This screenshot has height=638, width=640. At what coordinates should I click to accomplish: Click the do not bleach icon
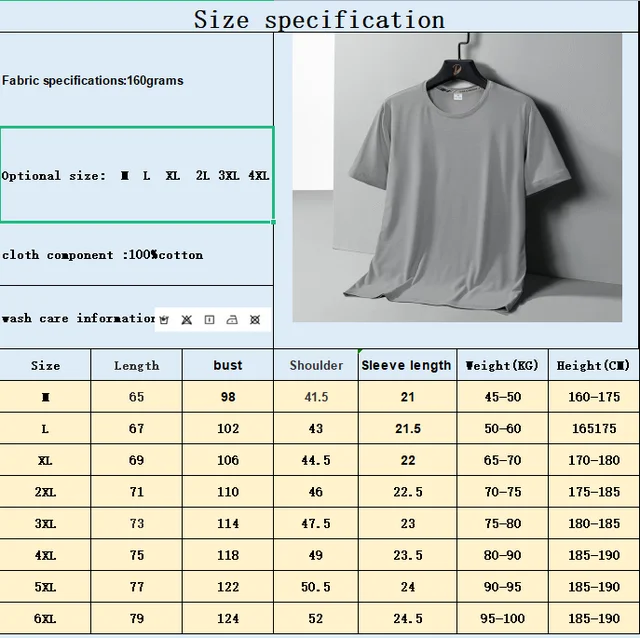point(186,319)
